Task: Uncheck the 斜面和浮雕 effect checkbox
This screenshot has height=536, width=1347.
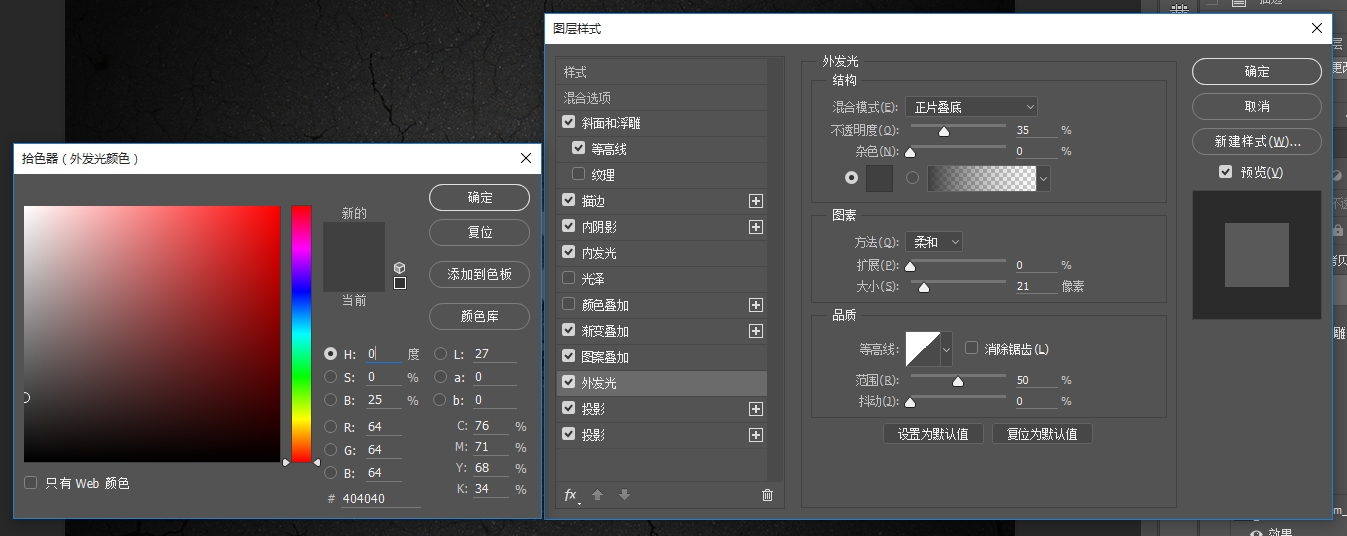Action: click(x=569, y=123)
